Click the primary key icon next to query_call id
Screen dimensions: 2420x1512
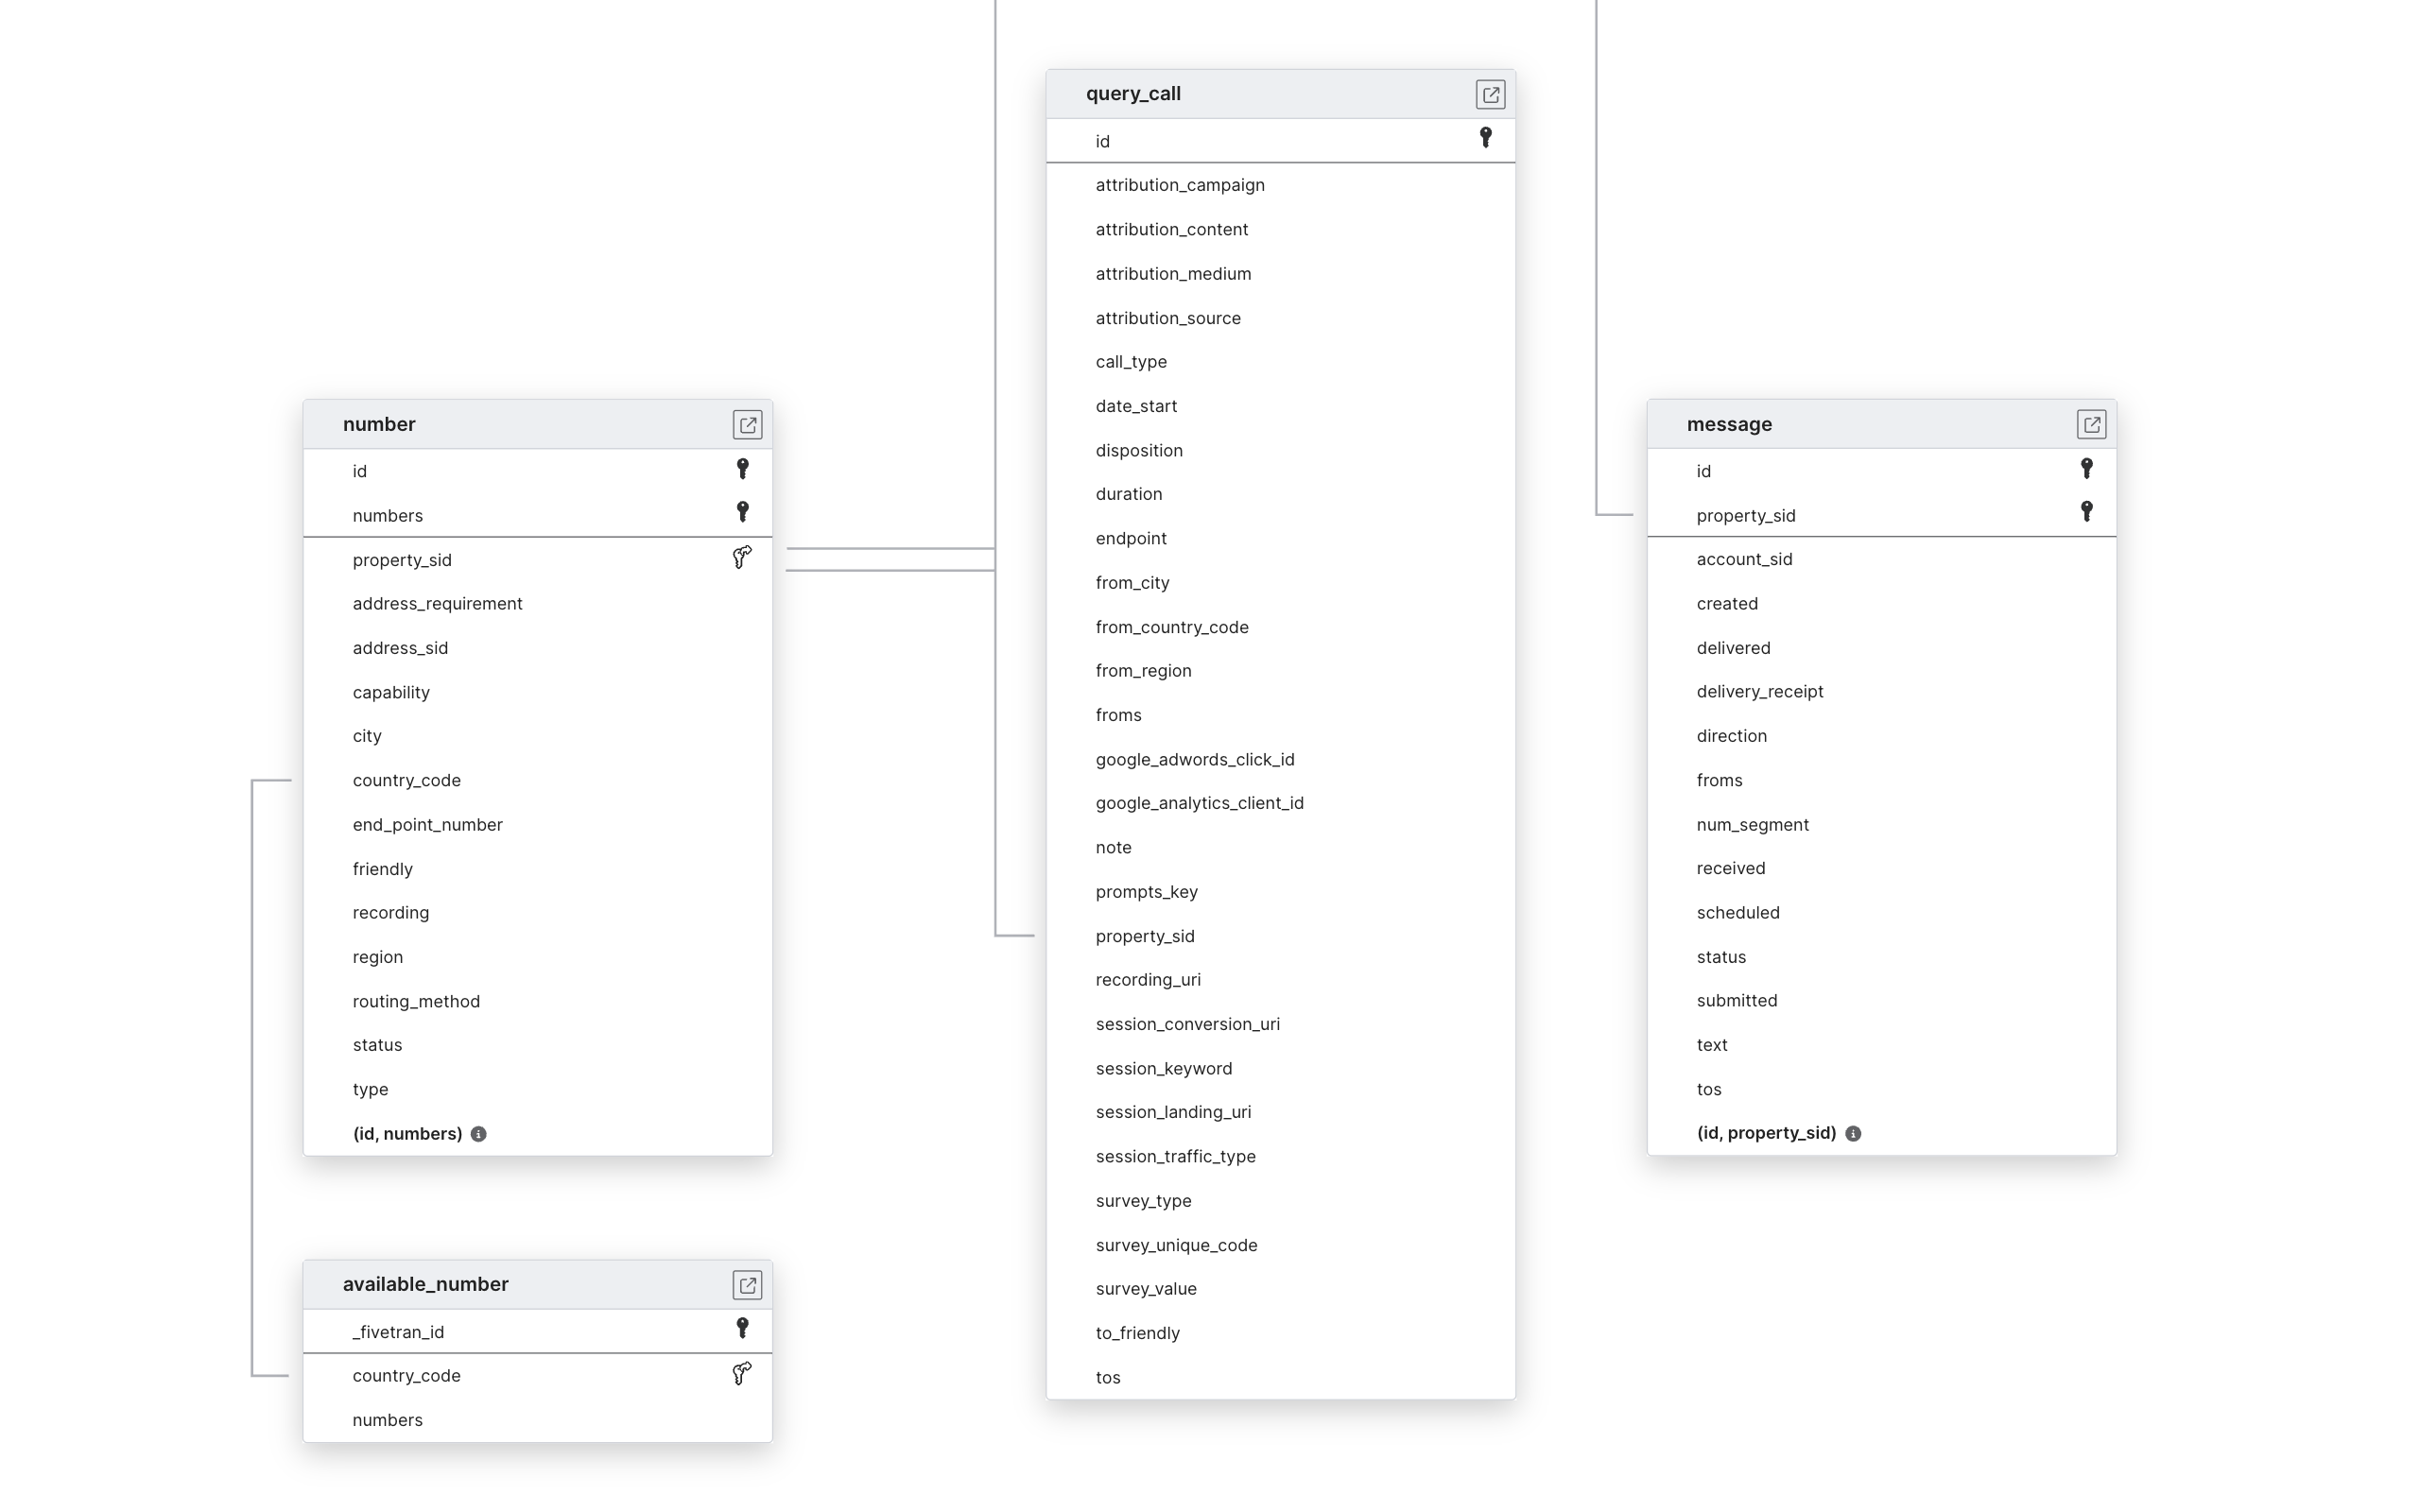click(x=1484, y=139)
